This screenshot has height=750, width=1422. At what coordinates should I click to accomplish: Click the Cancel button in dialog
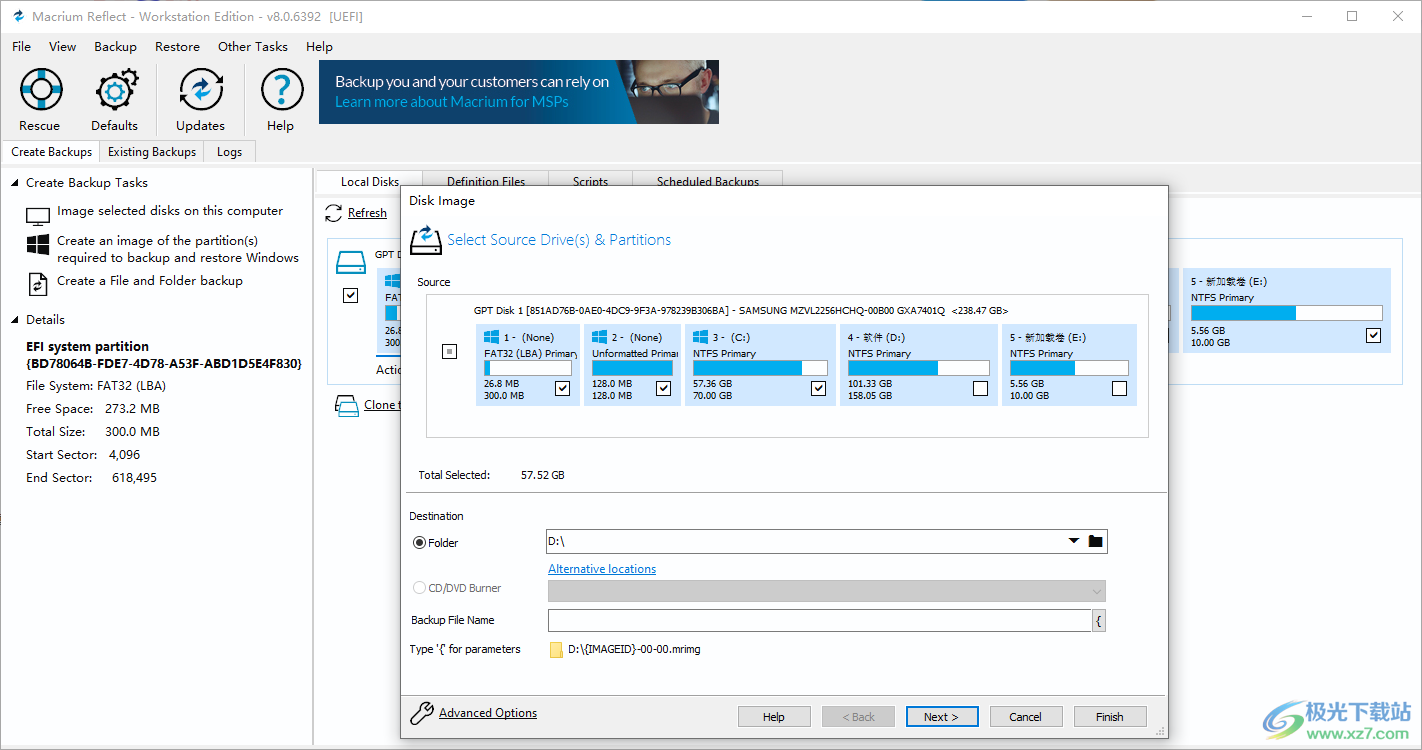[x=1026, y=717]
